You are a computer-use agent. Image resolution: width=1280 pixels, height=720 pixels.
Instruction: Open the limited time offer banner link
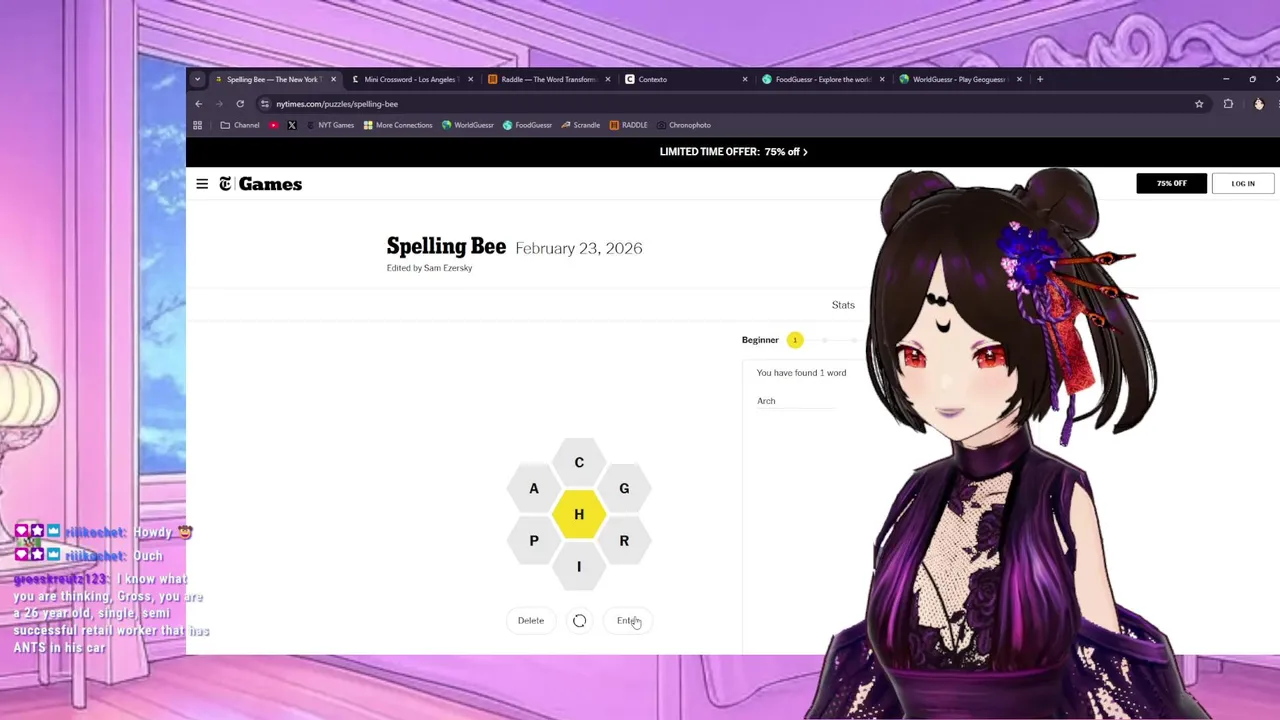coord(733,152)
